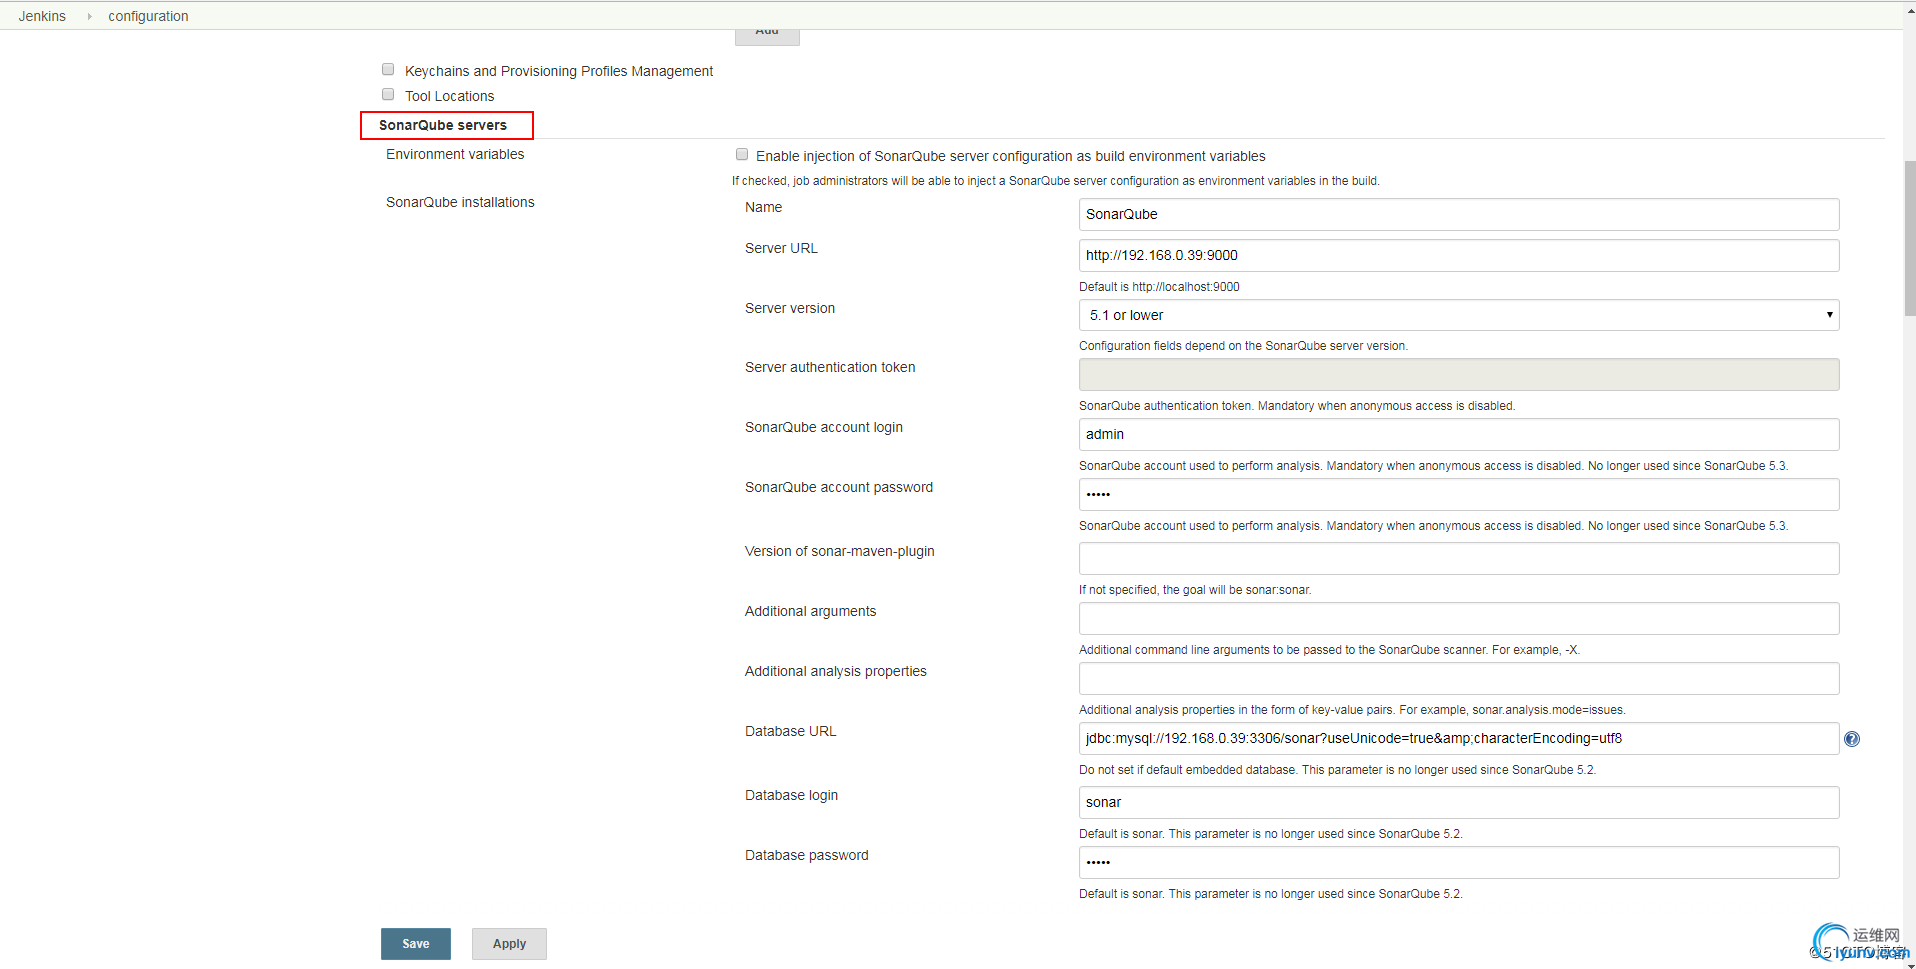Click the Server version label
This screenshot has width=1916, height=969.
pyautogui.click(x=790, y=308)
